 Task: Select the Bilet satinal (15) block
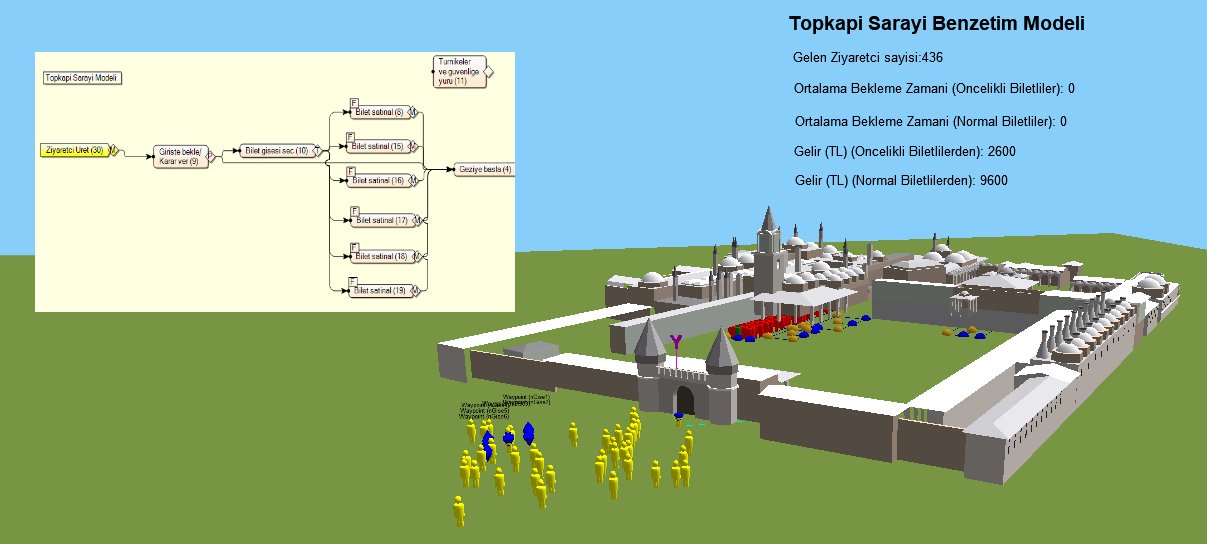coord(378,146)
